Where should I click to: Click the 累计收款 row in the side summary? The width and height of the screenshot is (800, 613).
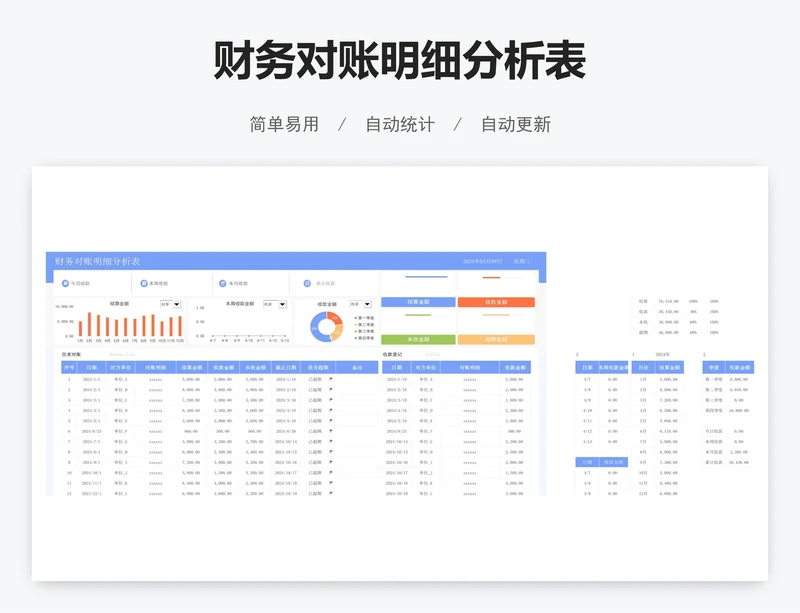coord(728,462)
